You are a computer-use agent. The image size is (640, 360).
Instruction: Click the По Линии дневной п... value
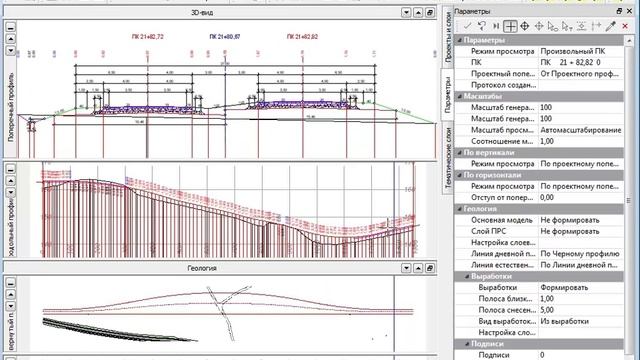tap(581, 265)
